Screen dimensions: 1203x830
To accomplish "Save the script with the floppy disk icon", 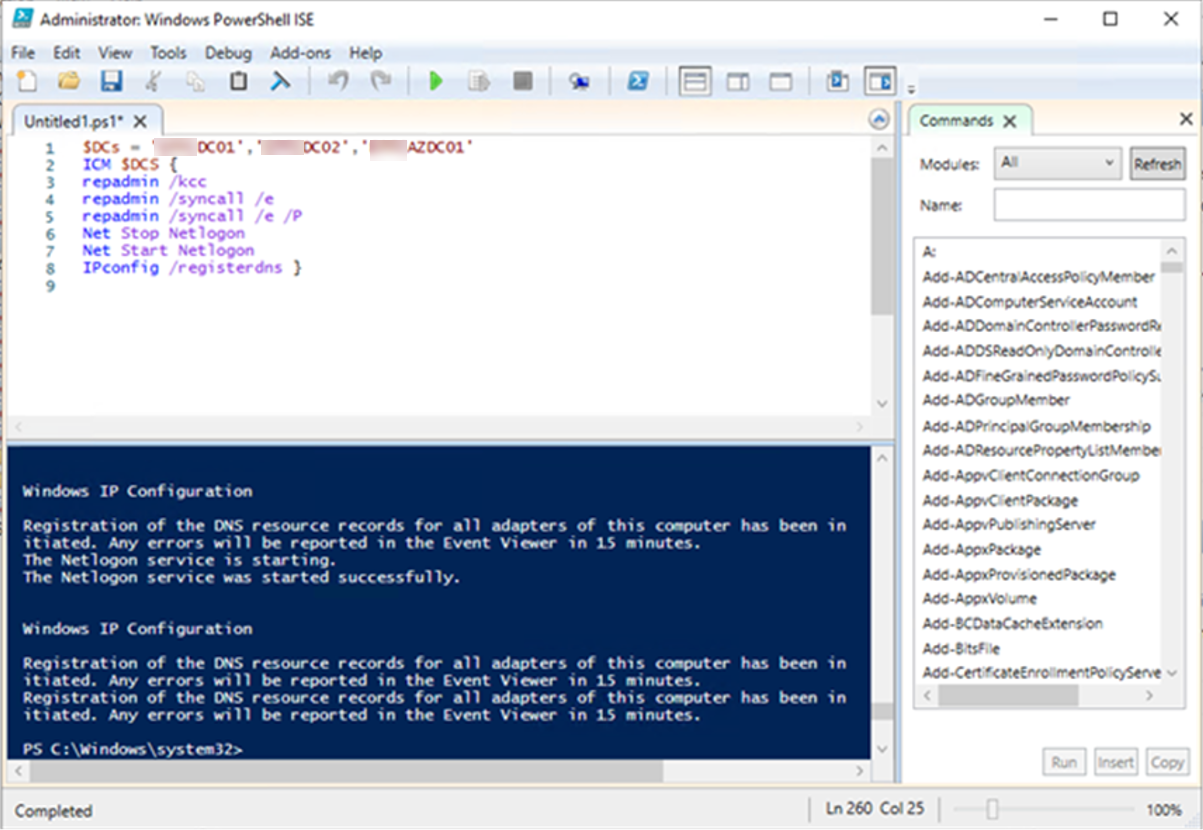I will (x=110, y=82).
